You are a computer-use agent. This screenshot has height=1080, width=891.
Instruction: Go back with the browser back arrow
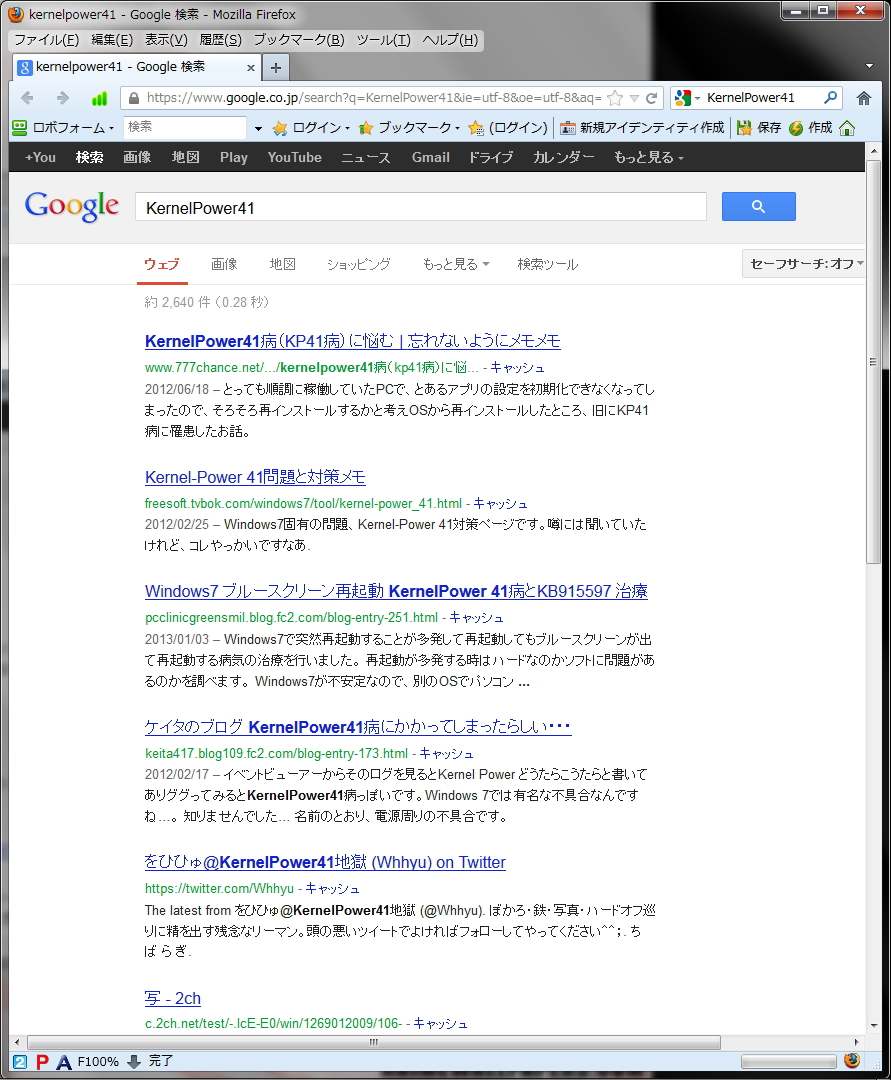[28, 98]
